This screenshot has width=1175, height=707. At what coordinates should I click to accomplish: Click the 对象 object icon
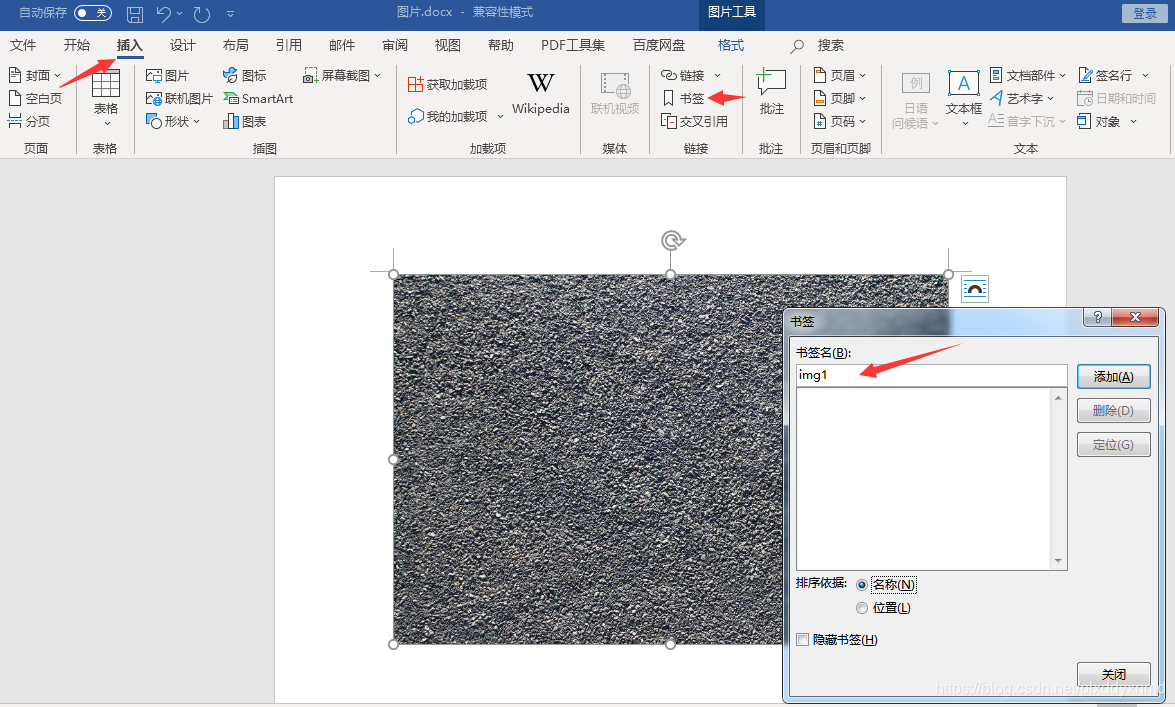click(1084, 121)
